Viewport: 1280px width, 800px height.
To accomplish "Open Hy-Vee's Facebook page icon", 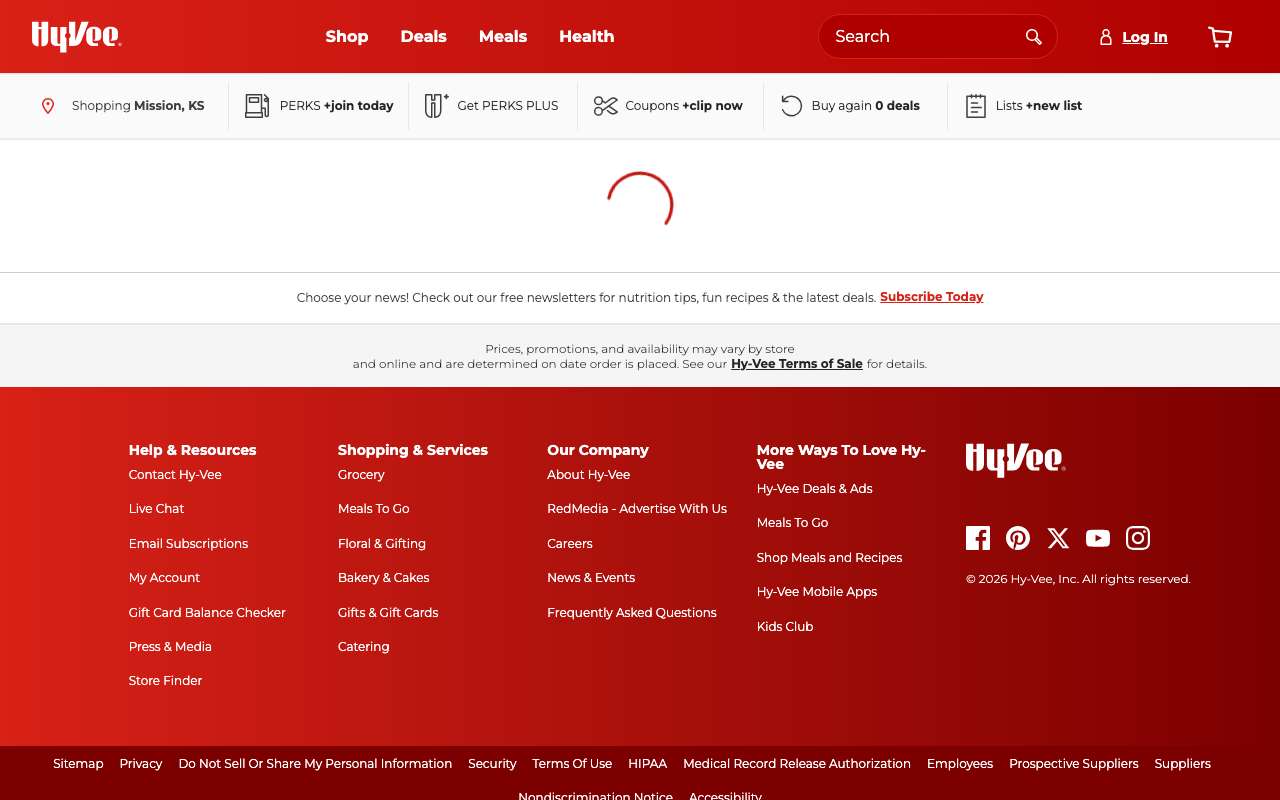I will click(x=978, y=538).
